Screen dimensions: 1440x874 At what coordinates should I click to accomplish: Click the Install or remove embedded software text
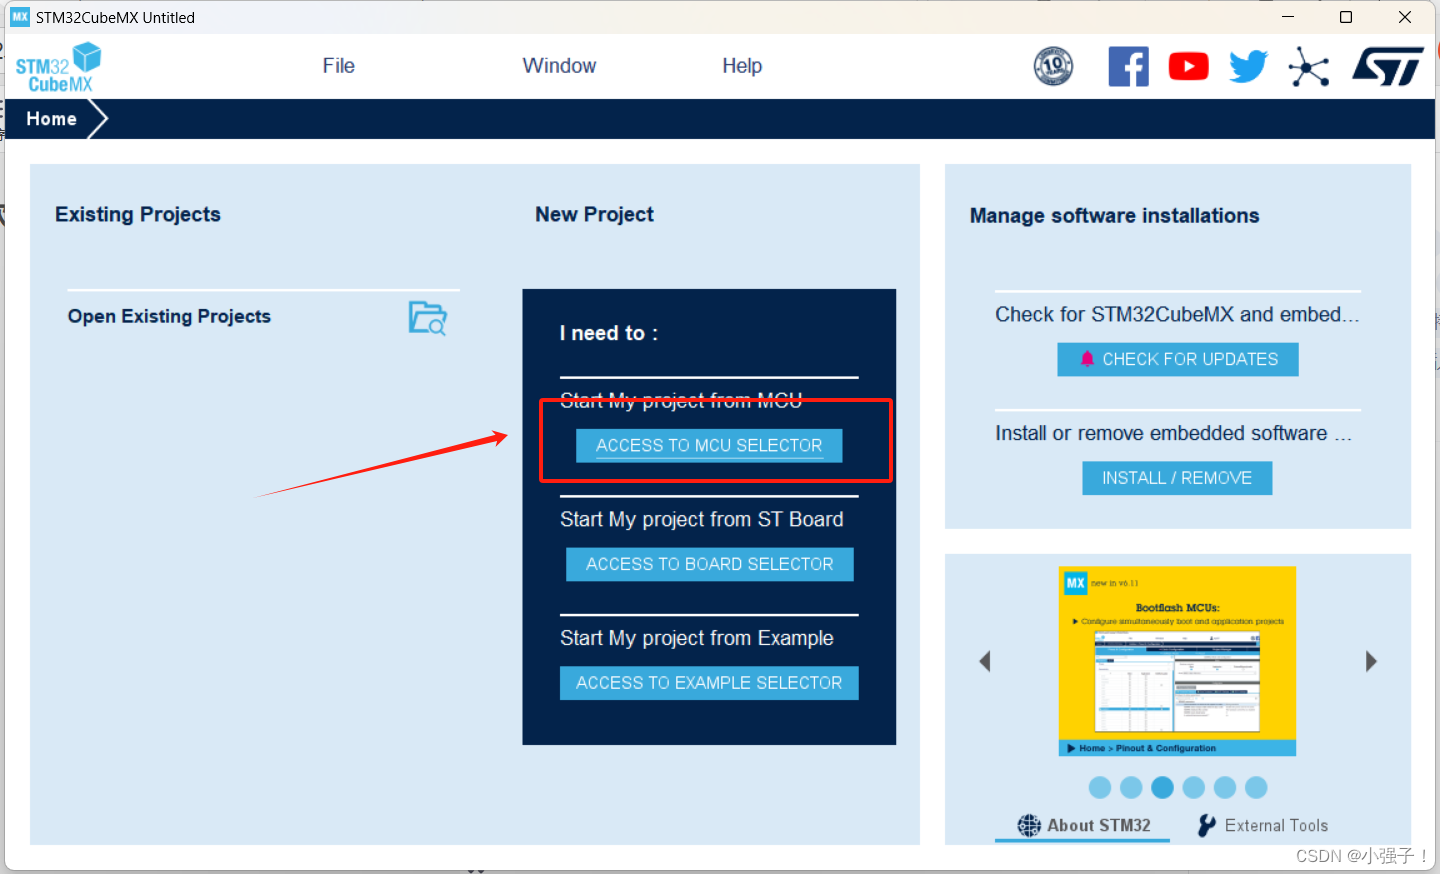1173,433
